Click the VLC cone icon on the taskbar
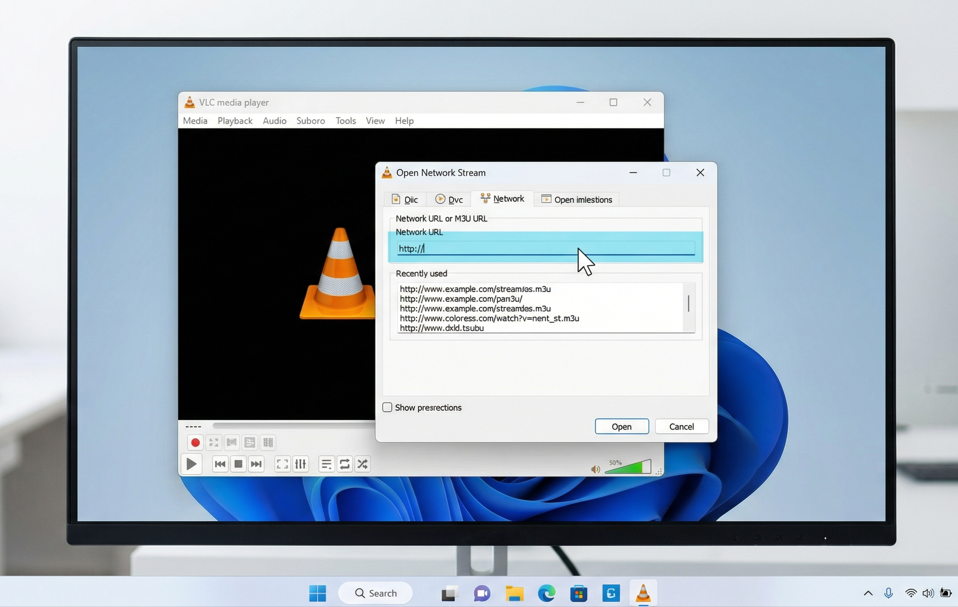This screenshot has height=607, width=958. (643, 593)
